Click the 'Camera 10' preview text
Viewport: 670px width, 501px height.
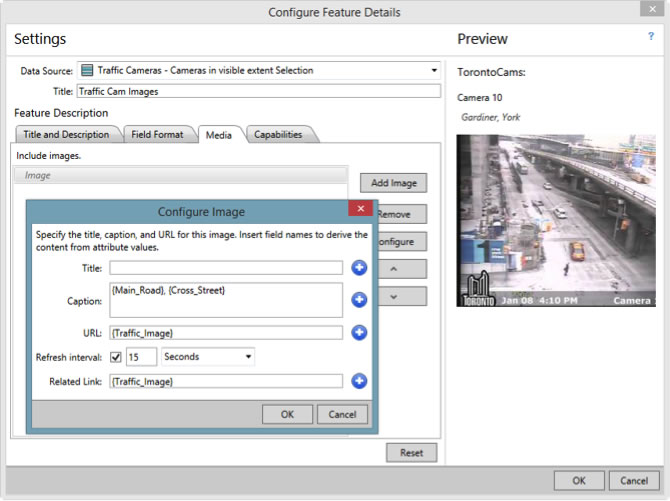[479, 97]
